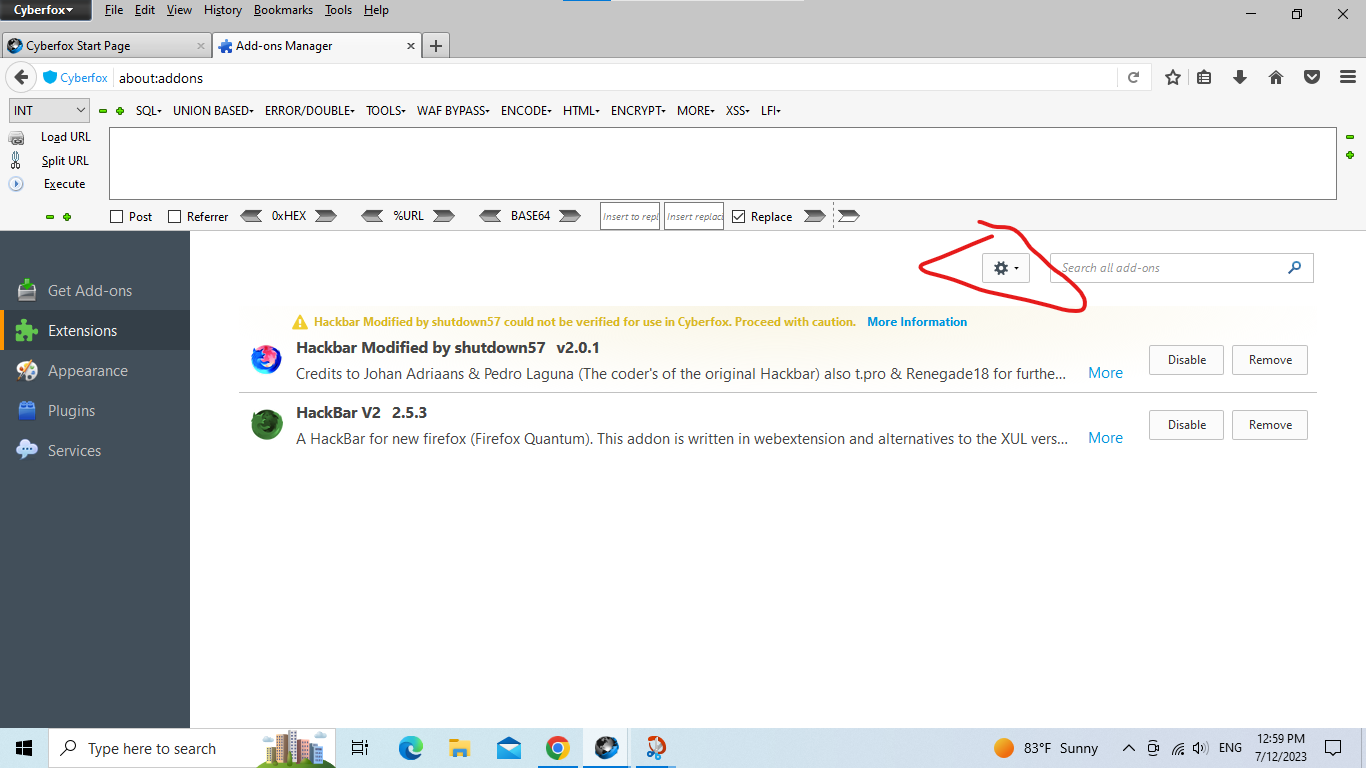Open the Hackbar TOOLS dropdown
Viewport: 1366px width, 768px height.
[386, 111]
